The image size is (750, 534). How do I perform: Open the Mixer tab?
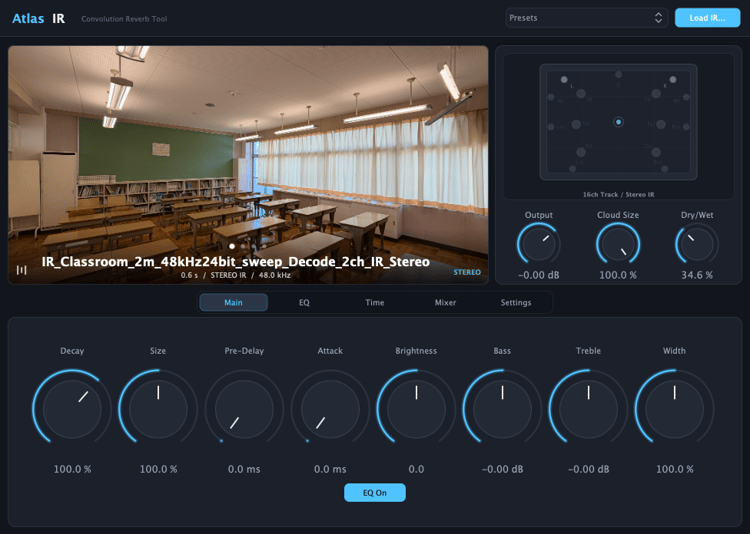[445, 302]
